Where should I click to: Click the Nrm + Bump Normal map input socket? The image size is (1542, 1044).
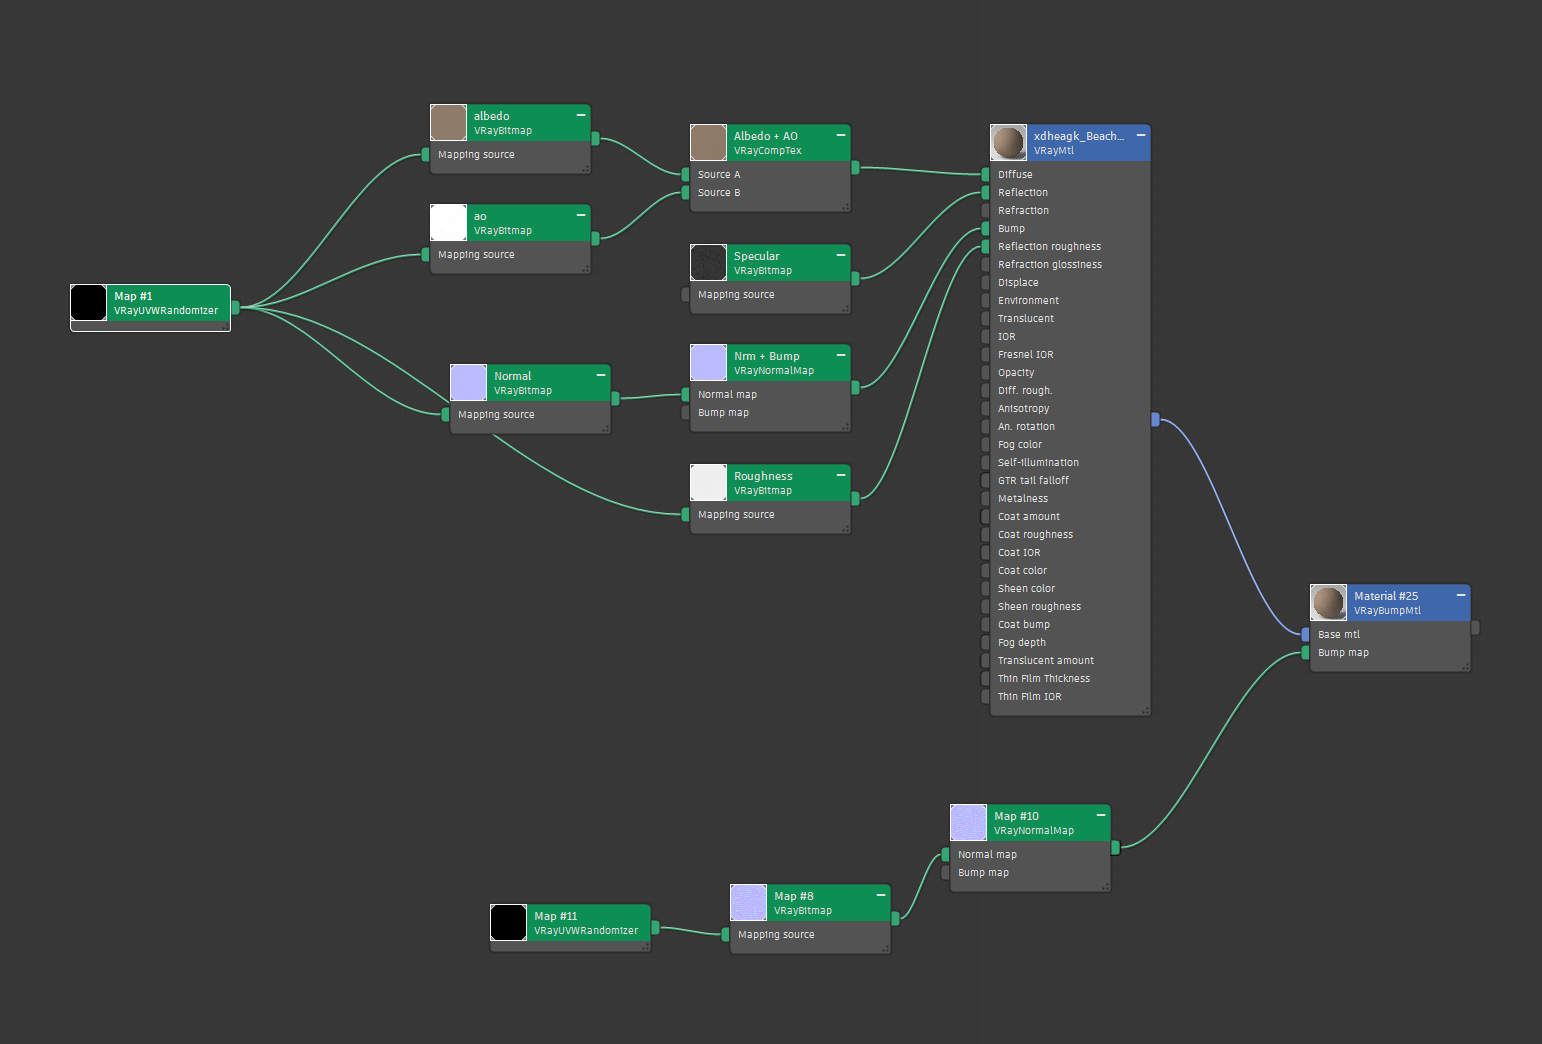click(685, 394)
